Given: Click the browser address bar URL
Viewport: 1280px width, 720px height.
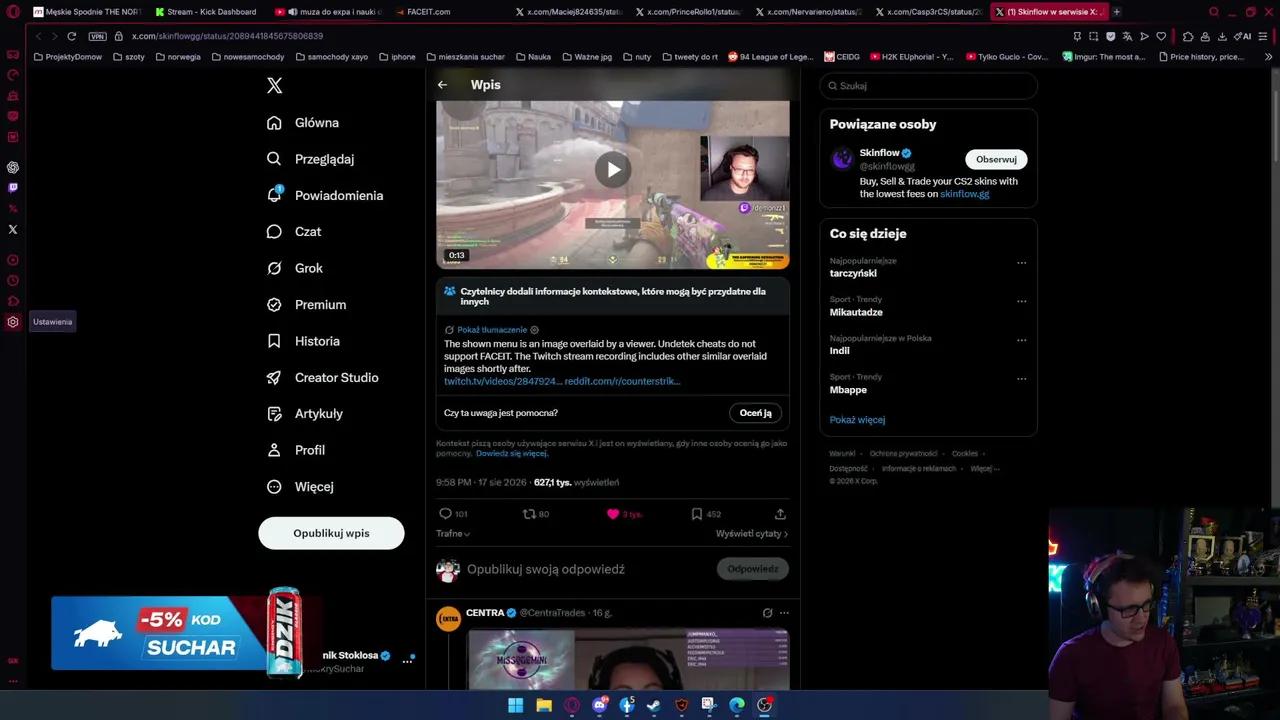Looking at the screenshot, I should coord(227,36).
